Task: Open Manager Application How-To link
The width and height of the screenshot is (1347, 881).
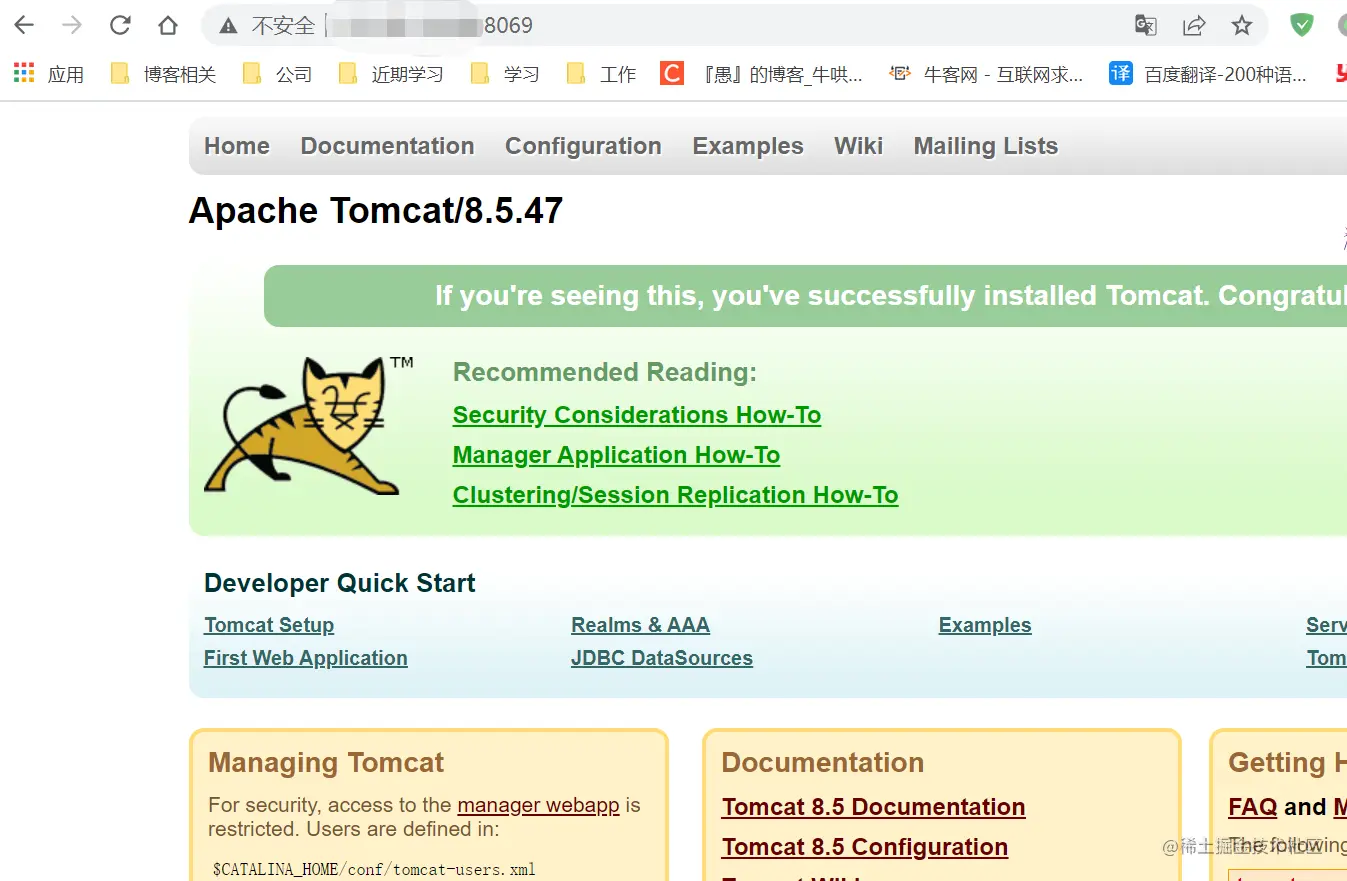Action: 616,455
